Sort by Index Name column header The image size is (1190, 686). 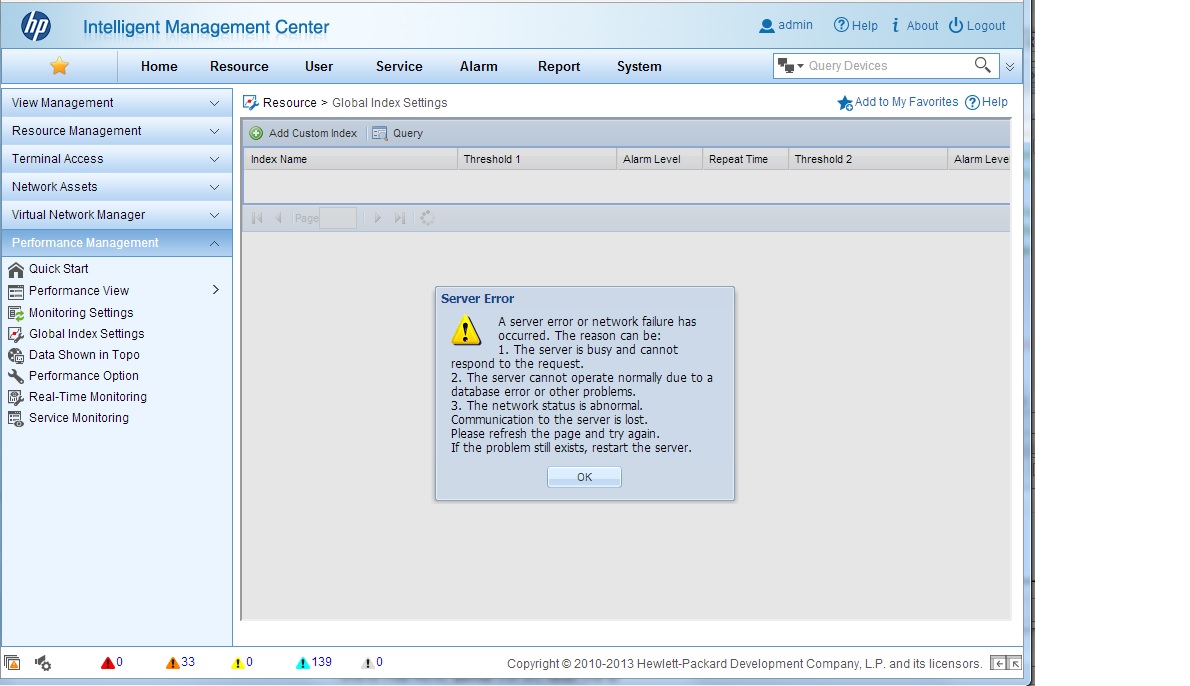click(x=350, y=159)
